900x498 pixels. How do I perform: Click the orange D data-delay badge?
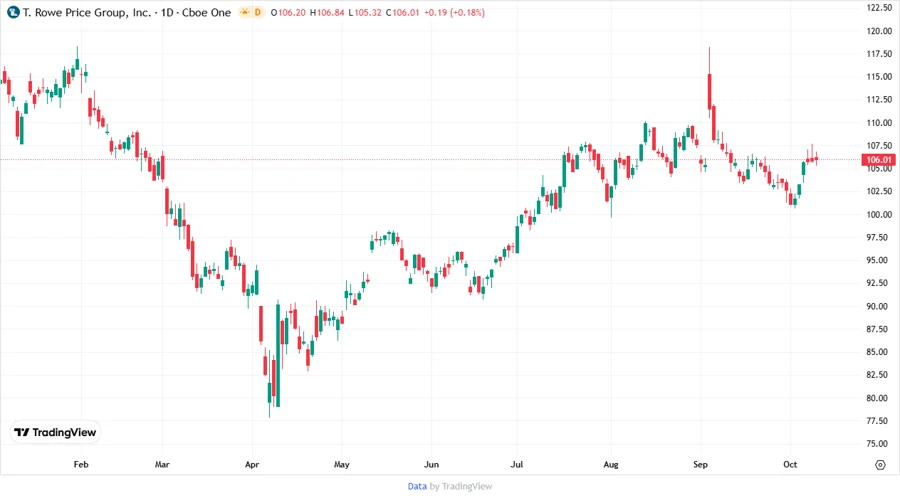258,12
